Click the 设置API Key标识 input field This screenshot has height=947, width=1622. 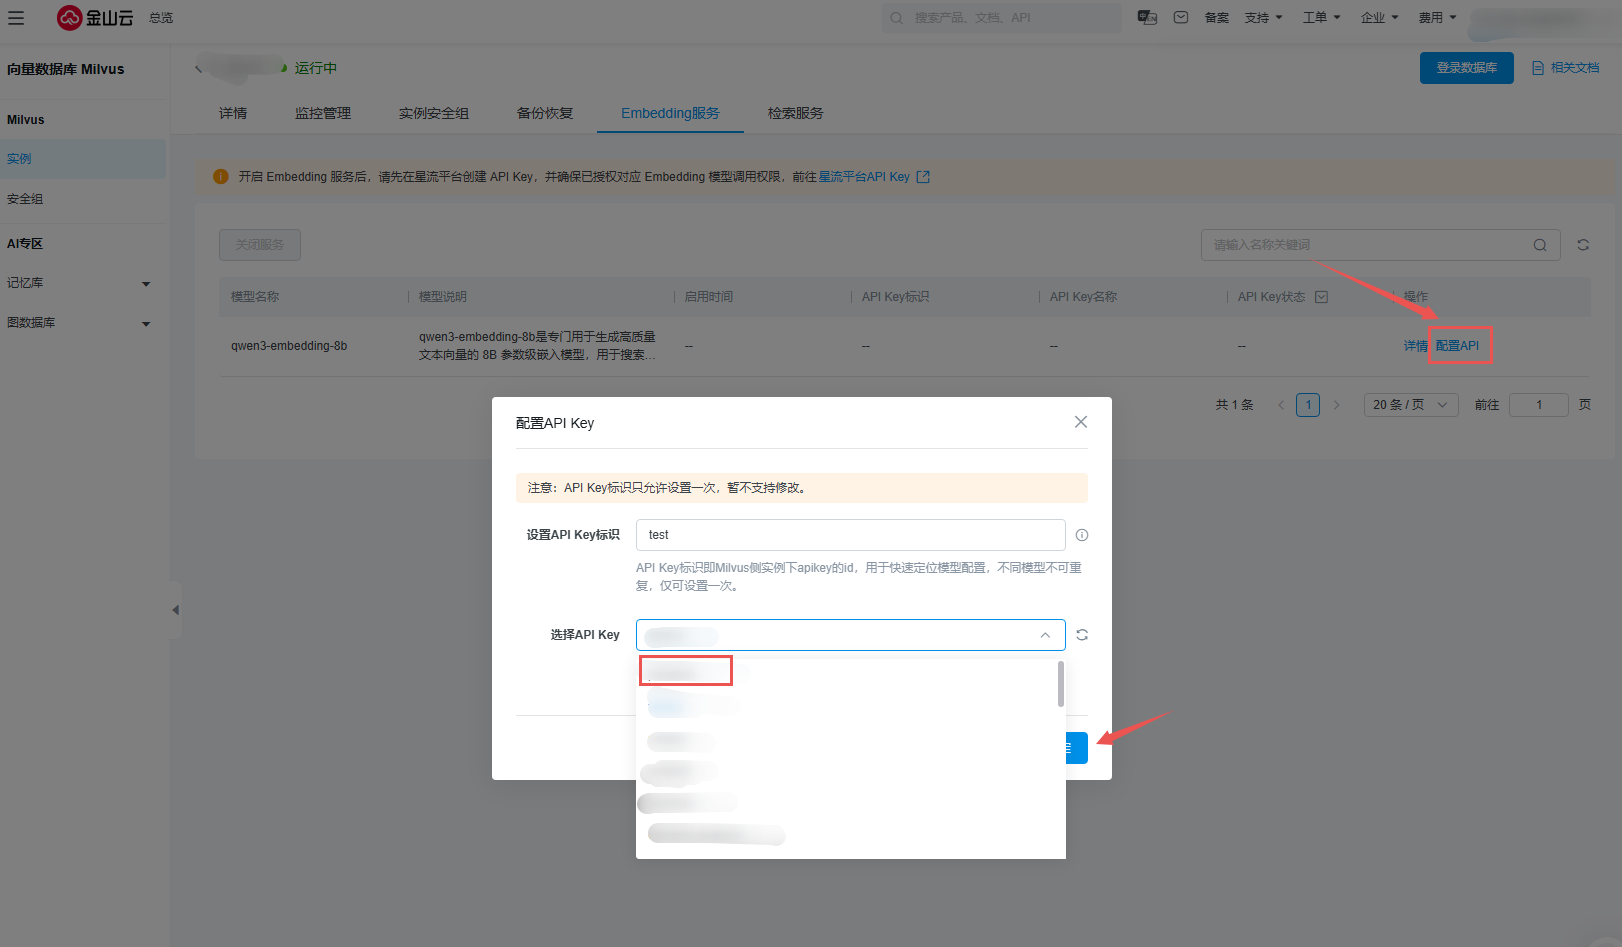click(x=851, y=535)
